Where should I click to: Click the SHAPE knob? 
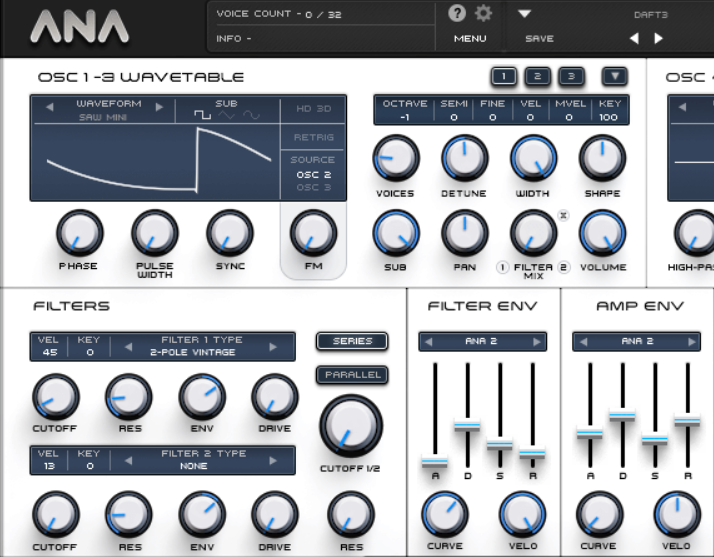click(602, 158)
